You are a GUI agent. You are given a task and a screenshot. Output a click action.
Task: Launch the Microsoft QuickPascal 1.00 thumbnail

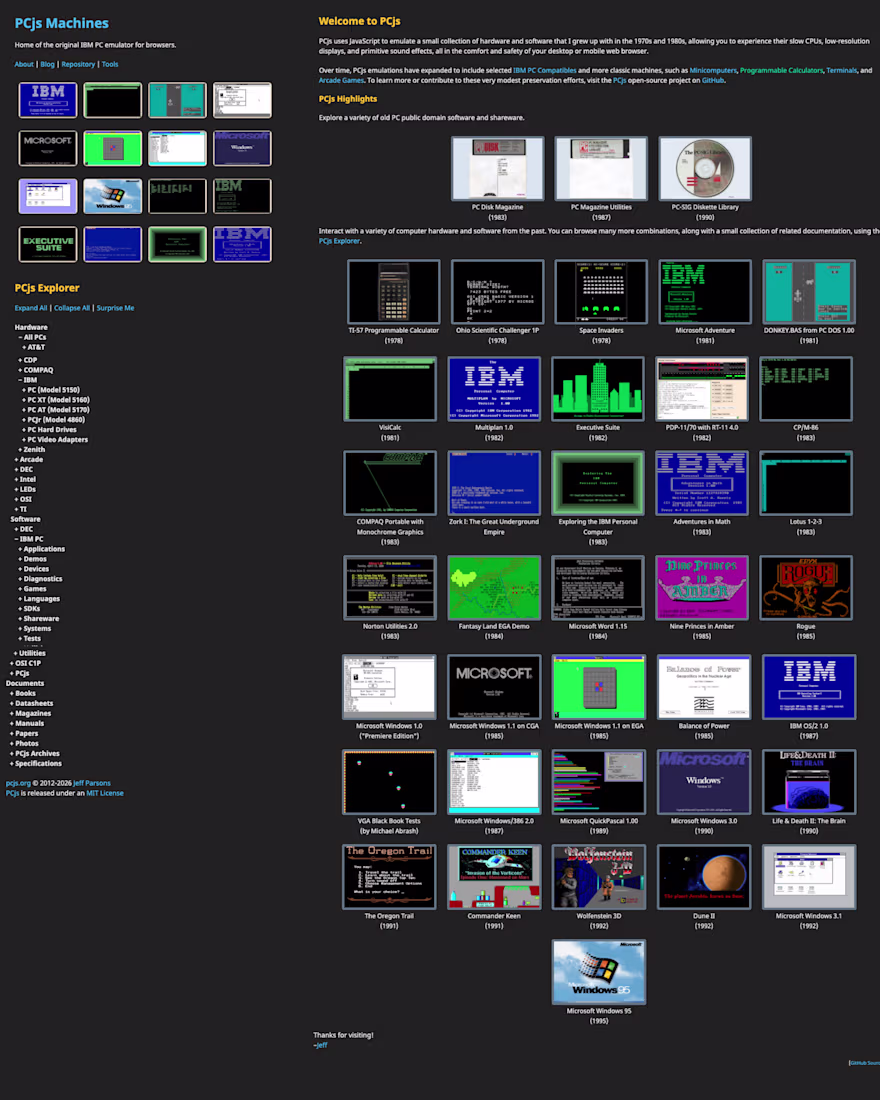[x=599, y=782]
